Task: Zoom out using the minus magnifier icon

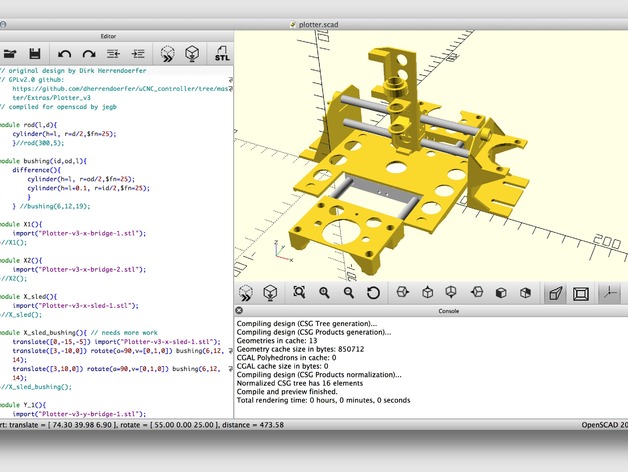Action: [349, 293]
